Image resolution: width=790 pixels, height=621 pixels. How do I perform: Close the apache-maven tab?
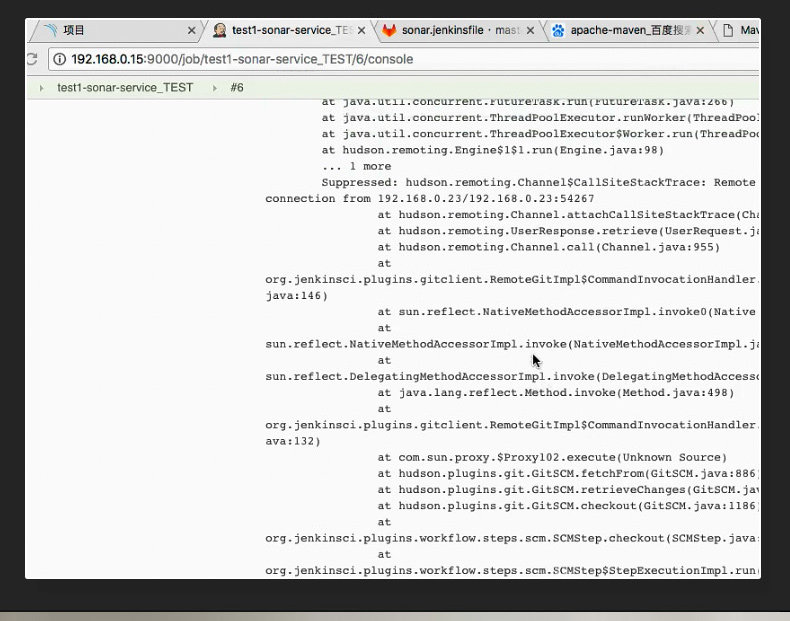[x=700, y=31]
